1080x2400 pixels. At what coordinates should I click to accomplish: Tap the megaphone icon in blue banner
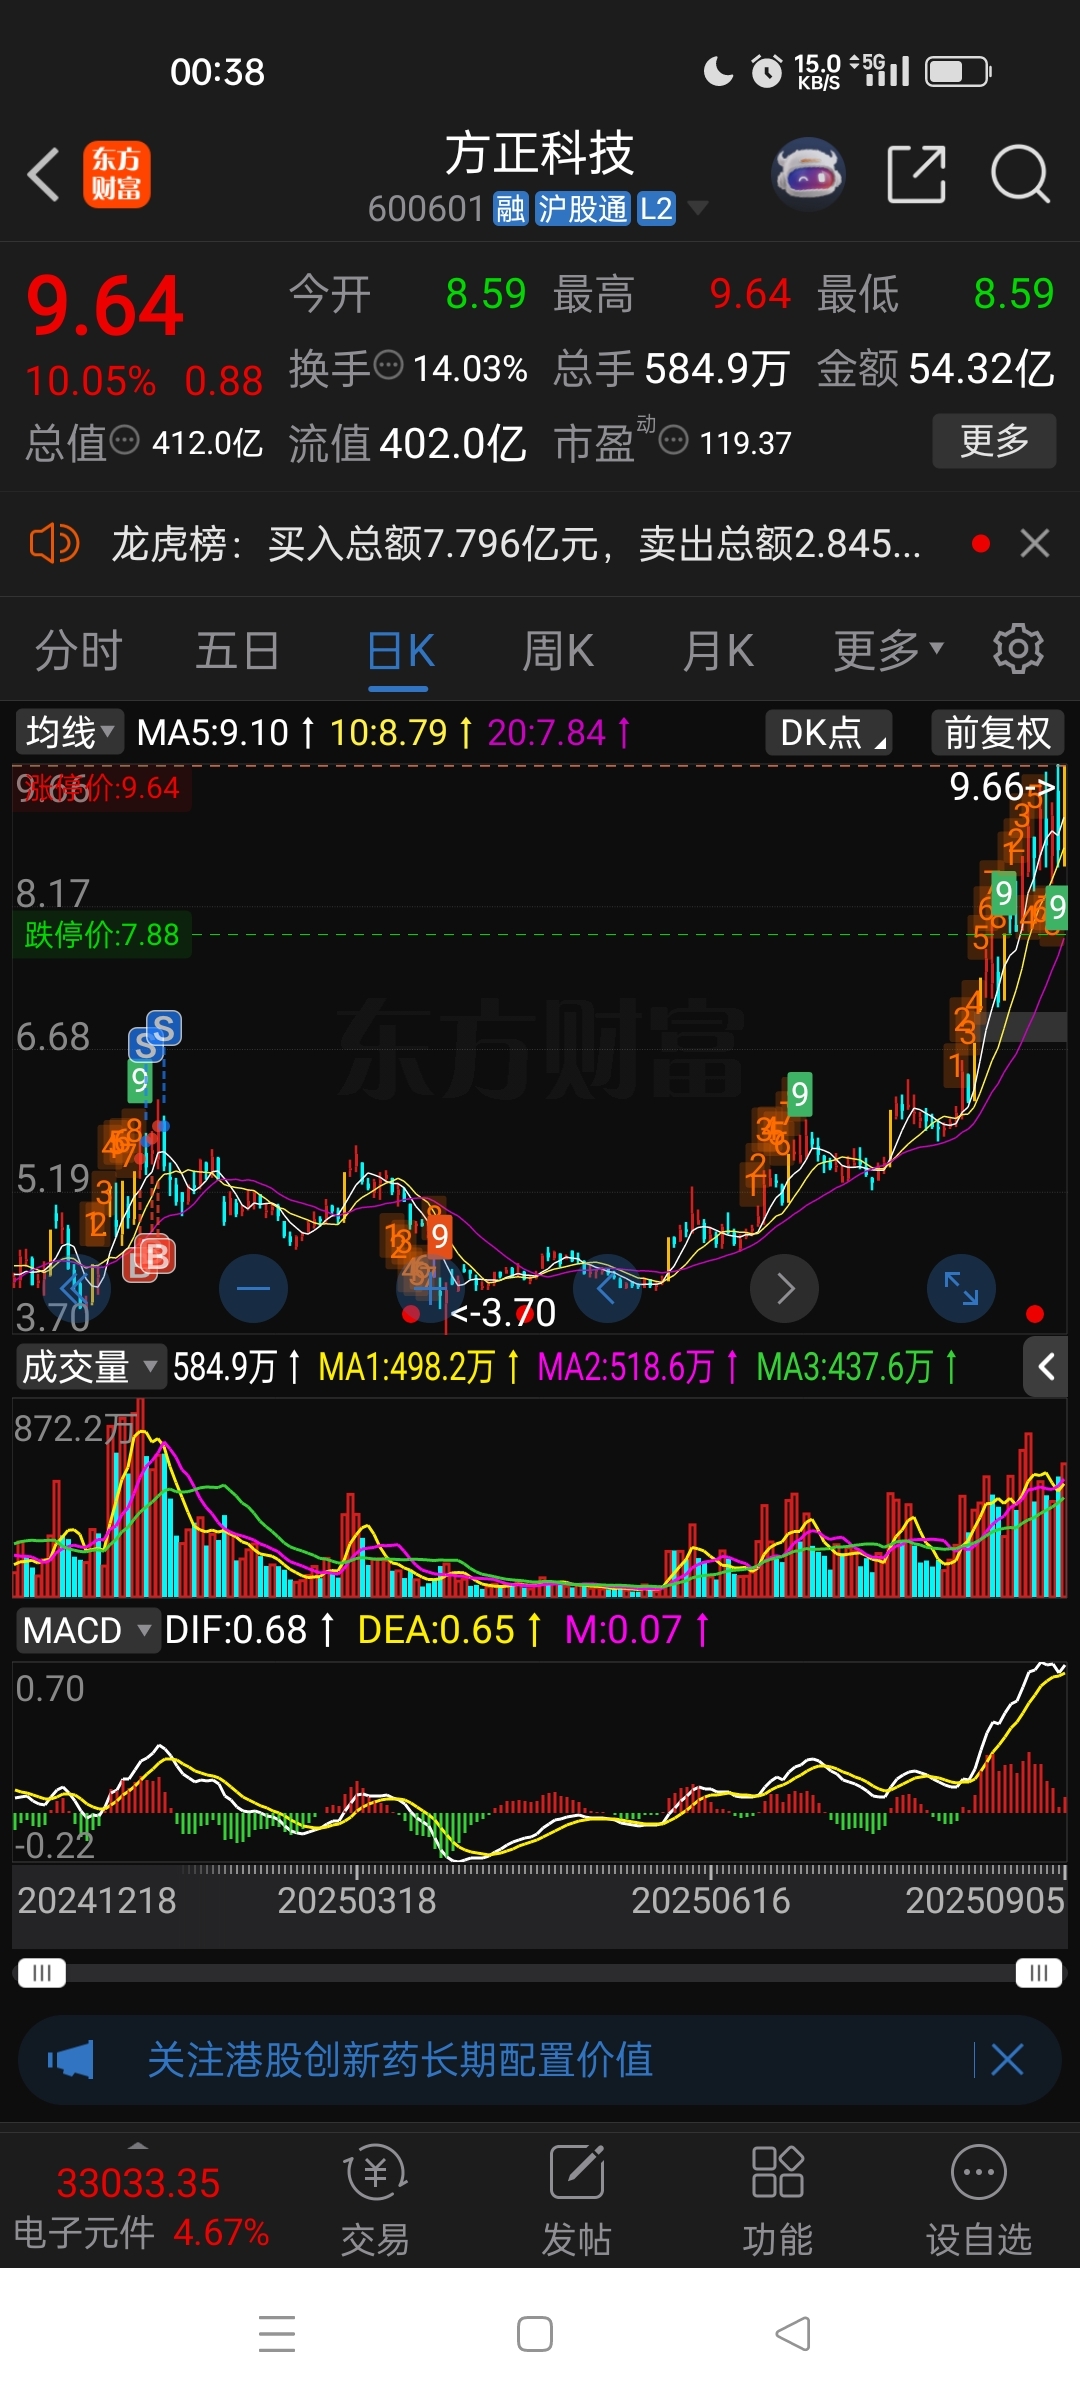pos(71,2060)
